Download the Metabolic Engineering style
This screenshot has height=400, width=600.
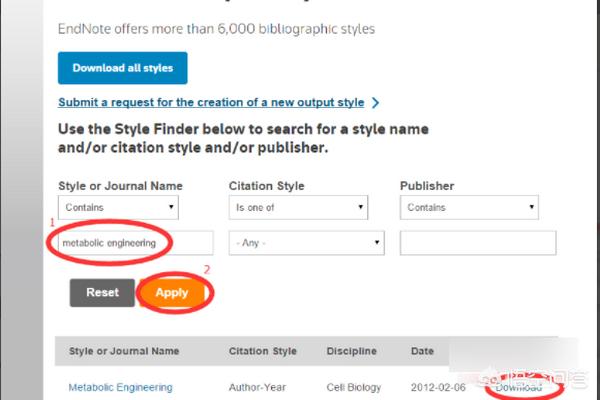click(x=519, y=387)
